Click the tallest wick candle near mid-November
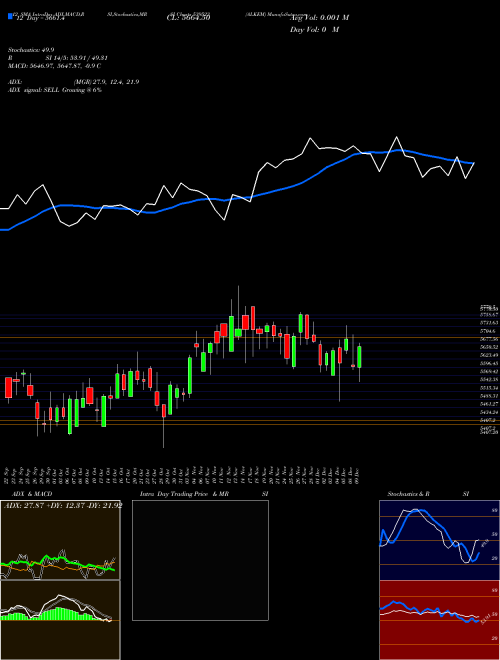 (238, 333)
